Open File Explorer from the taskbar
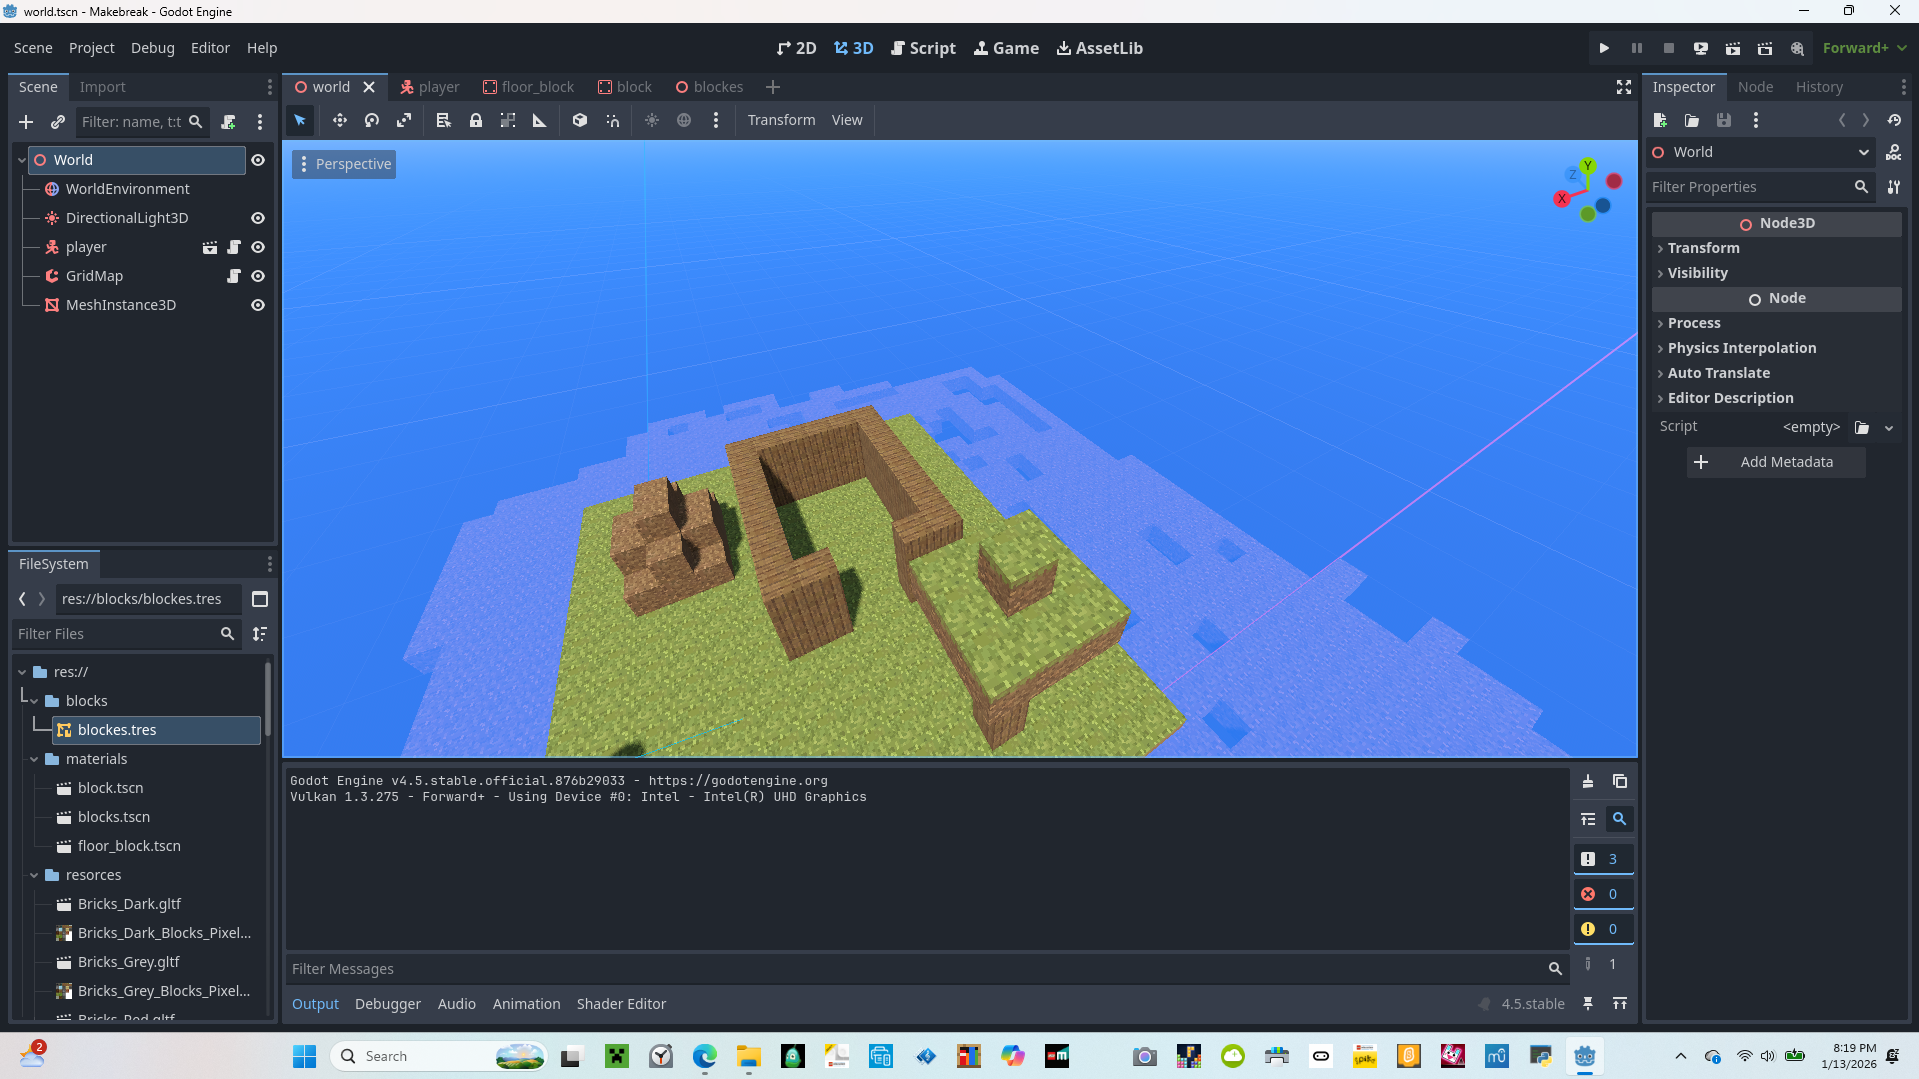Viewport: 1919px width, 1079px height. [x=749, y=1056]
